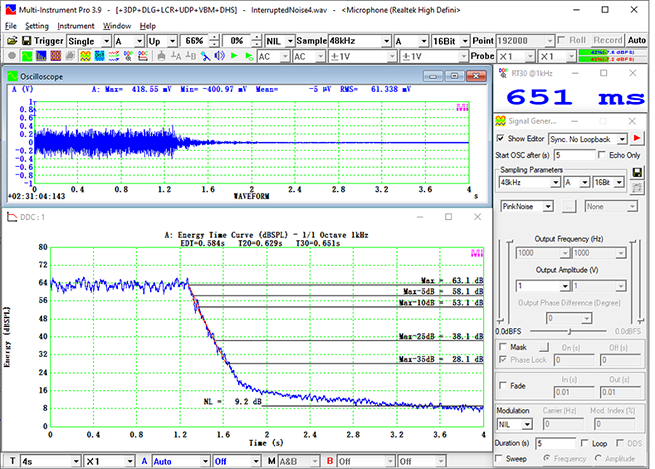The width and height of the screenshot is (655, 469).
Task: Enable the Loop checkbox
Action: pyautogui.click(x=585, y=441)
